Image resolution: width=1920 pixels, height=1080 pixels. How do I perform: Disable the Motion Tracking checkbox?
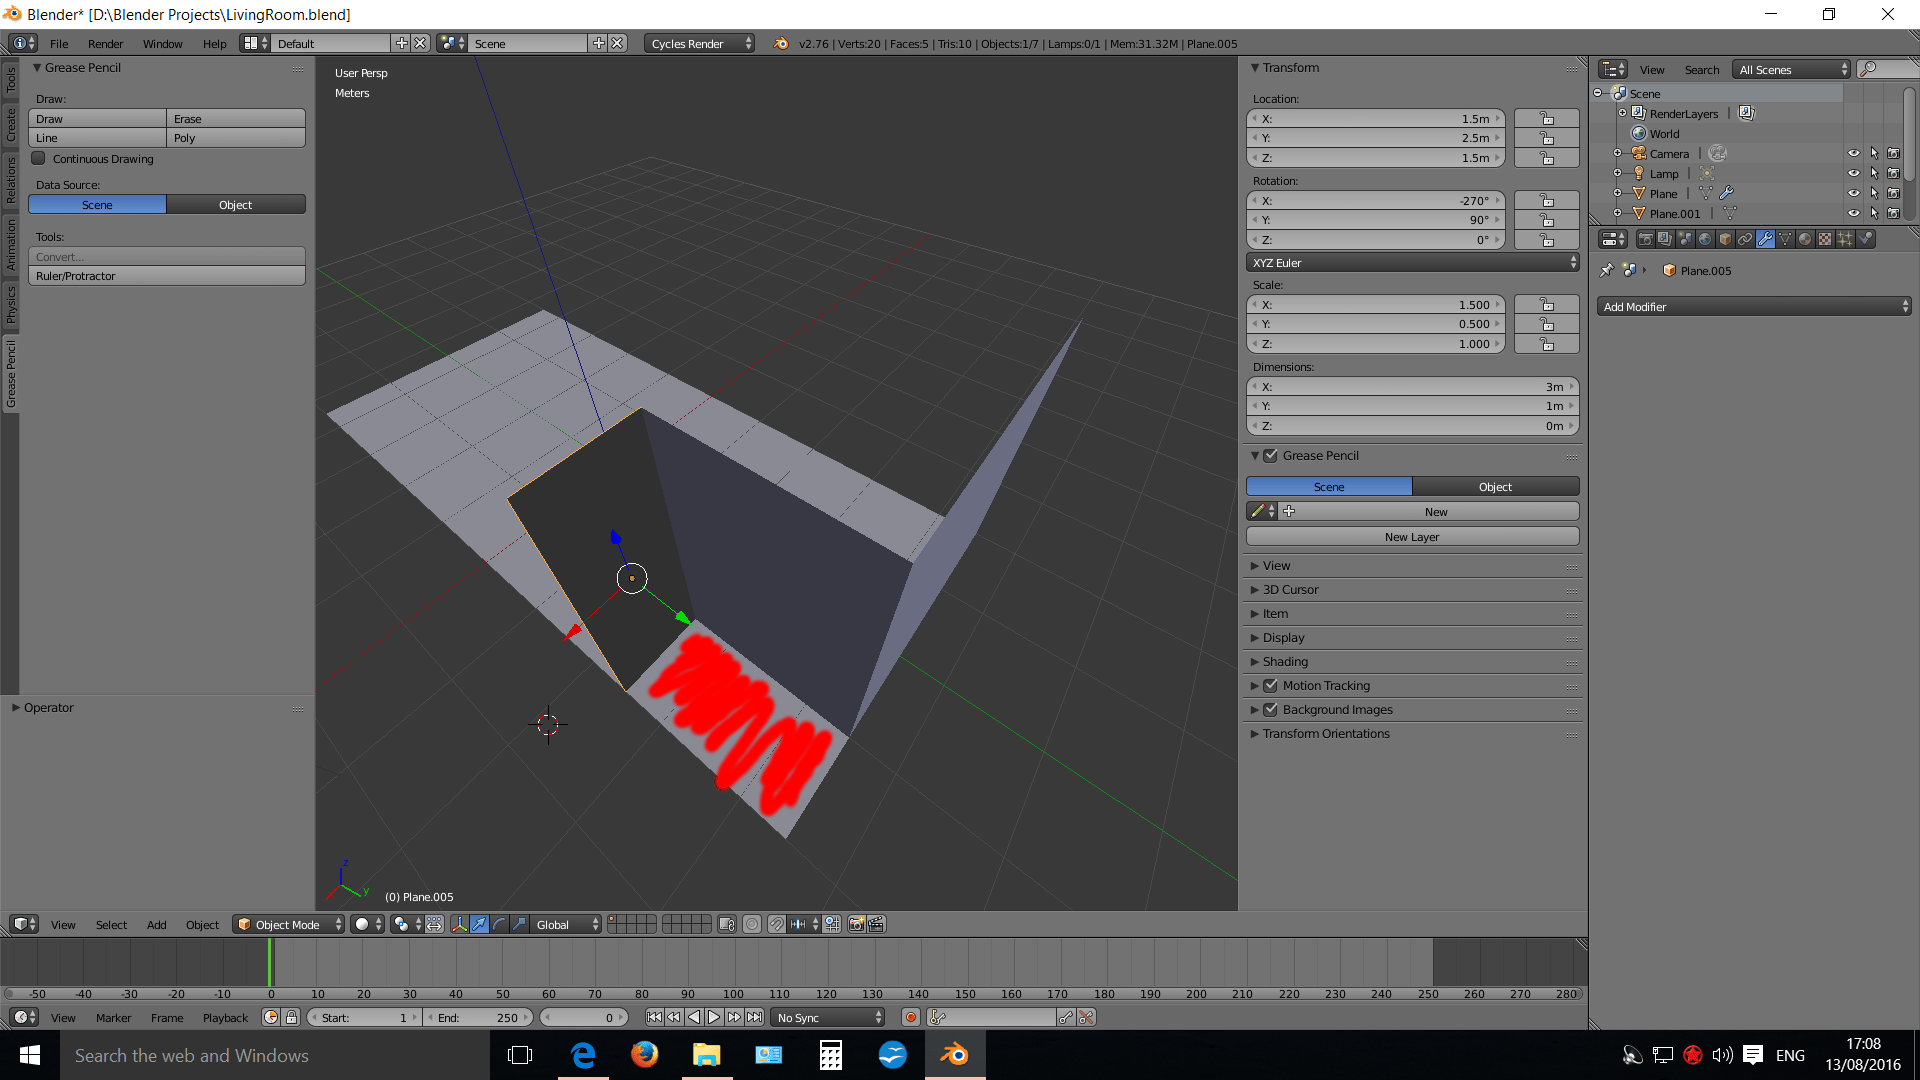click(x=1270, y=685)
